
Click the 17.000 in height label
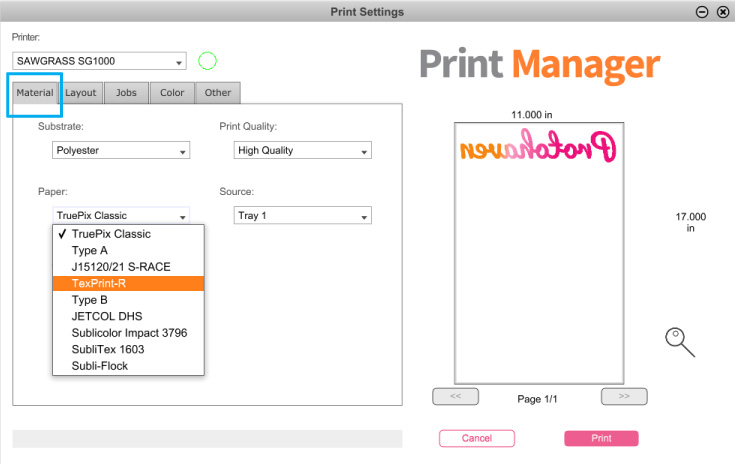(x=690, y=223)
